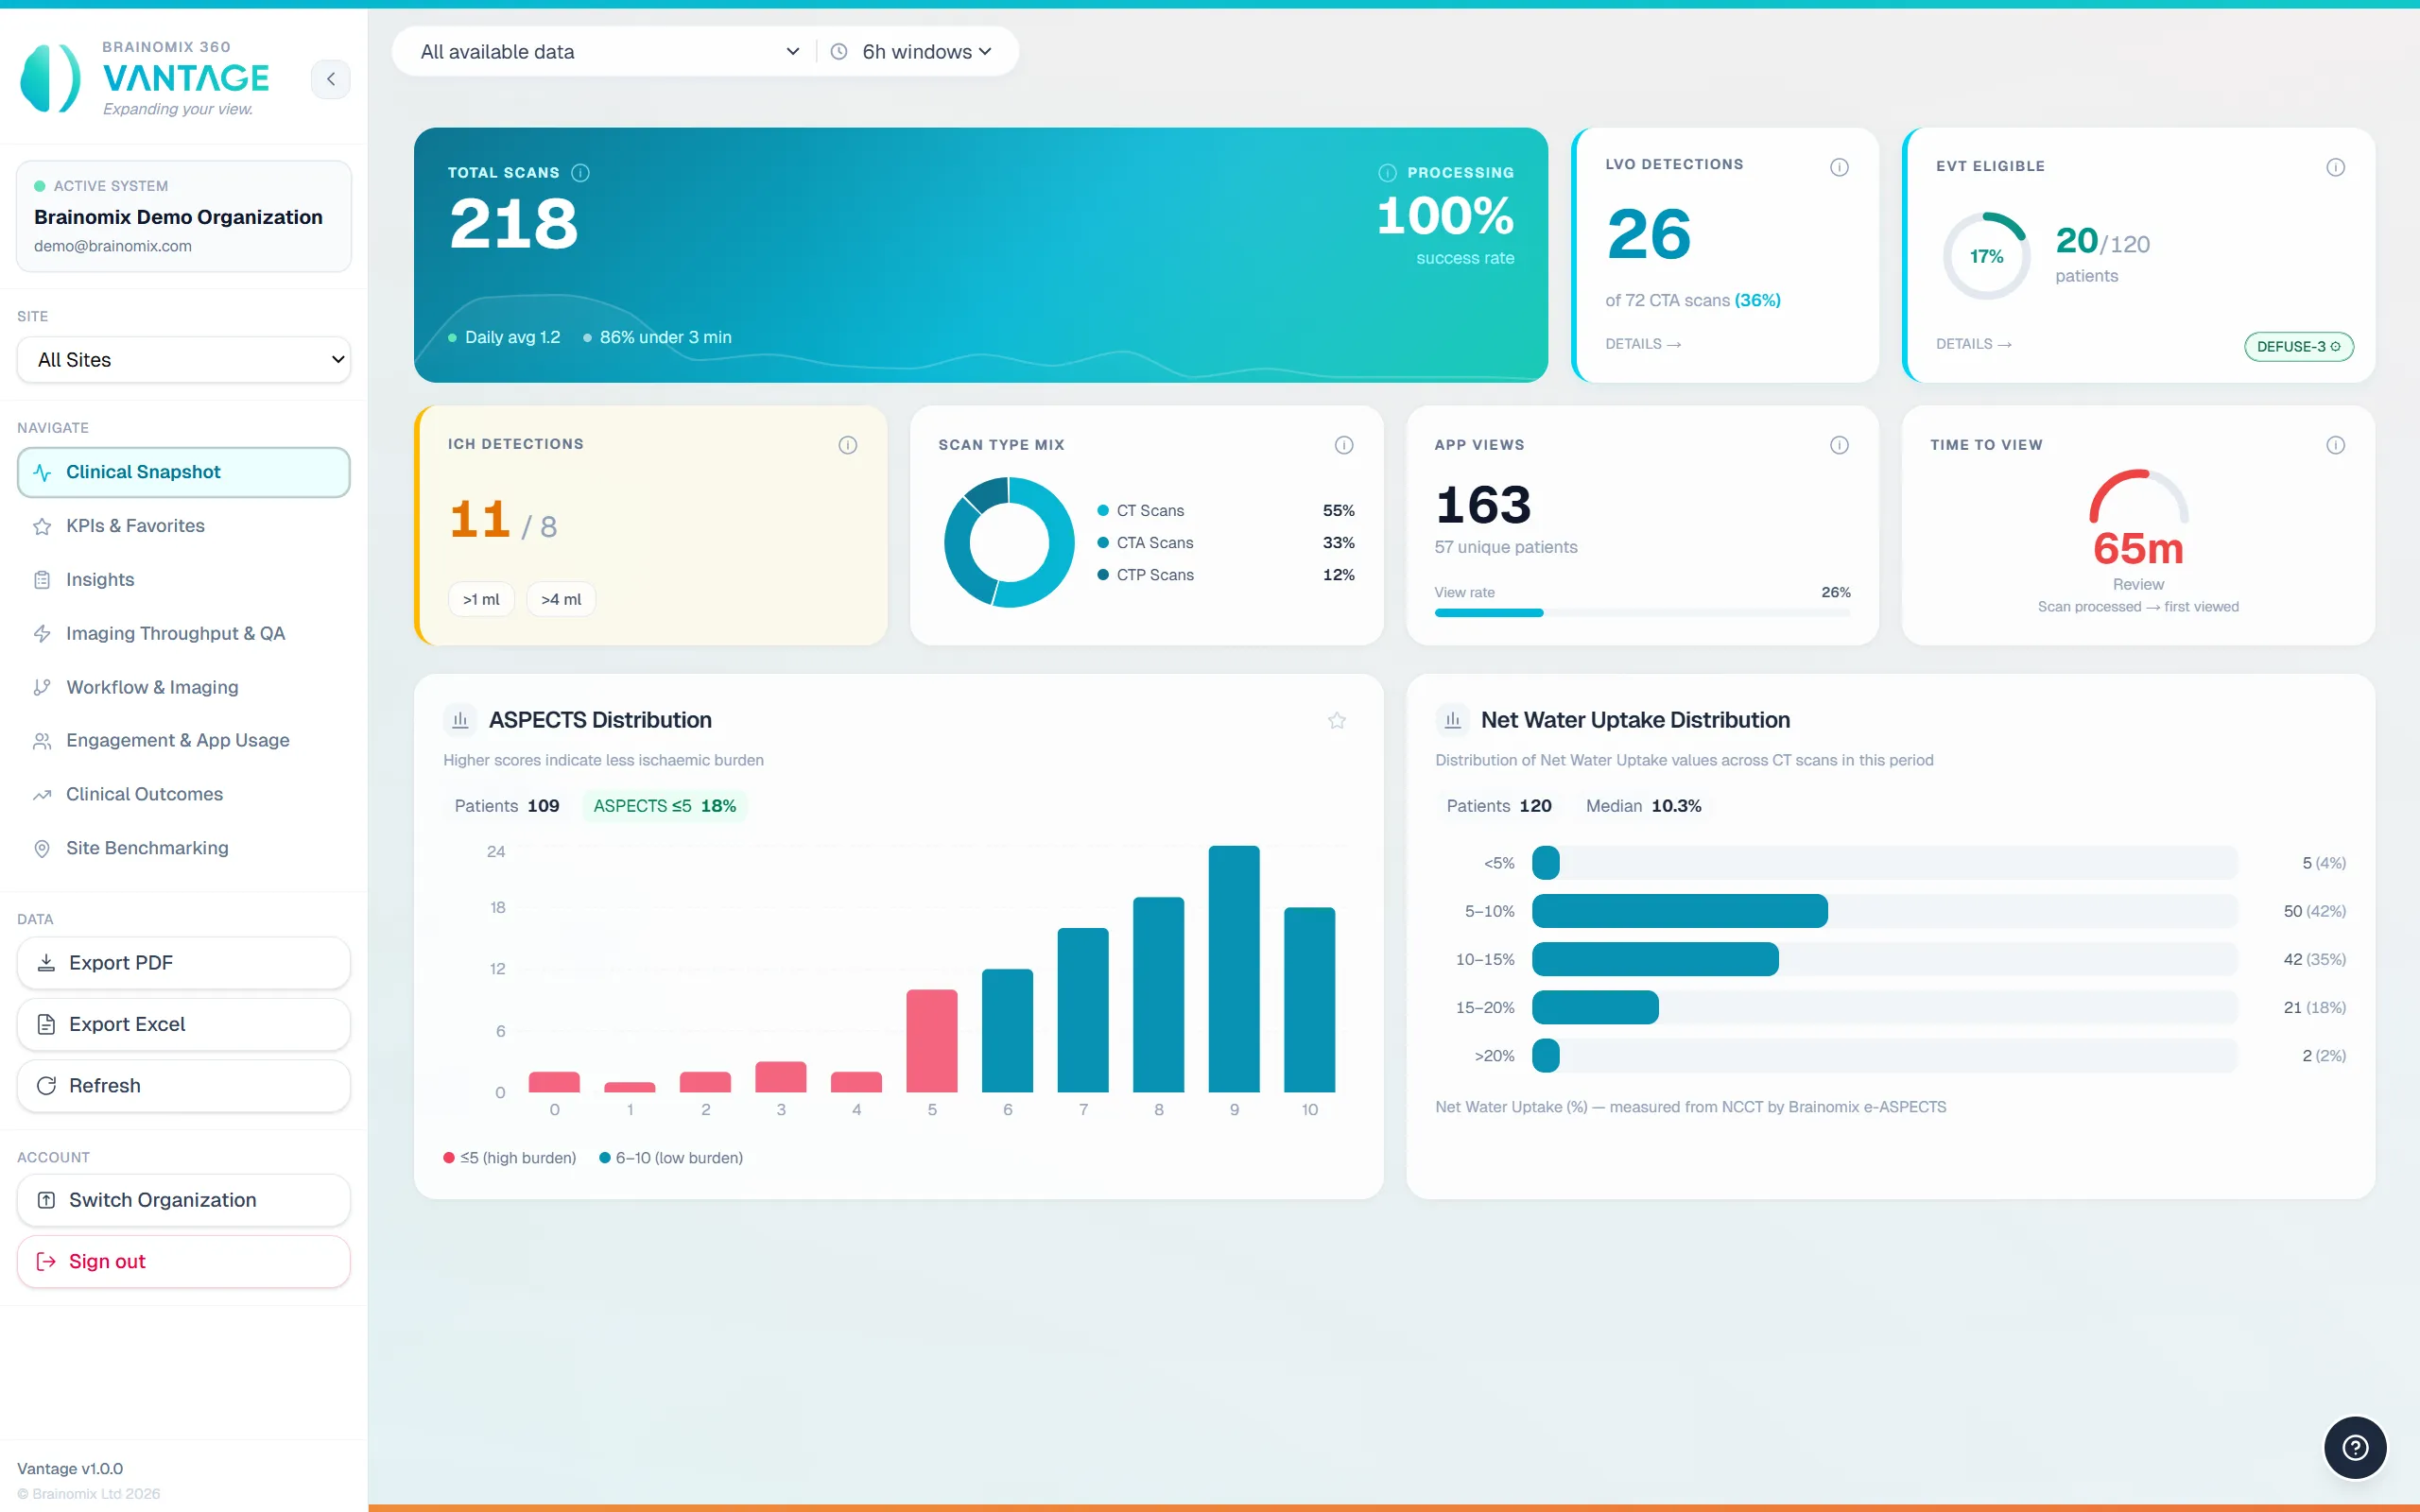Open Imaging Throughput & QA
Viewport: 2420px width, 1512px height.
[x=184, y=633]
